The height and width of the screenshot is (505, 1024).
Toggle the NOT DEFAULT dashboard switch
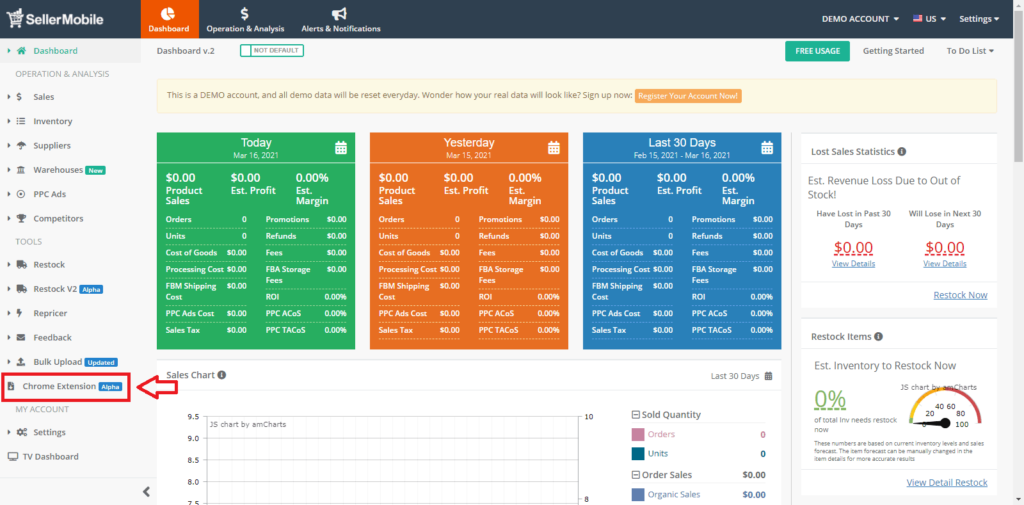[x=272, y=50]
